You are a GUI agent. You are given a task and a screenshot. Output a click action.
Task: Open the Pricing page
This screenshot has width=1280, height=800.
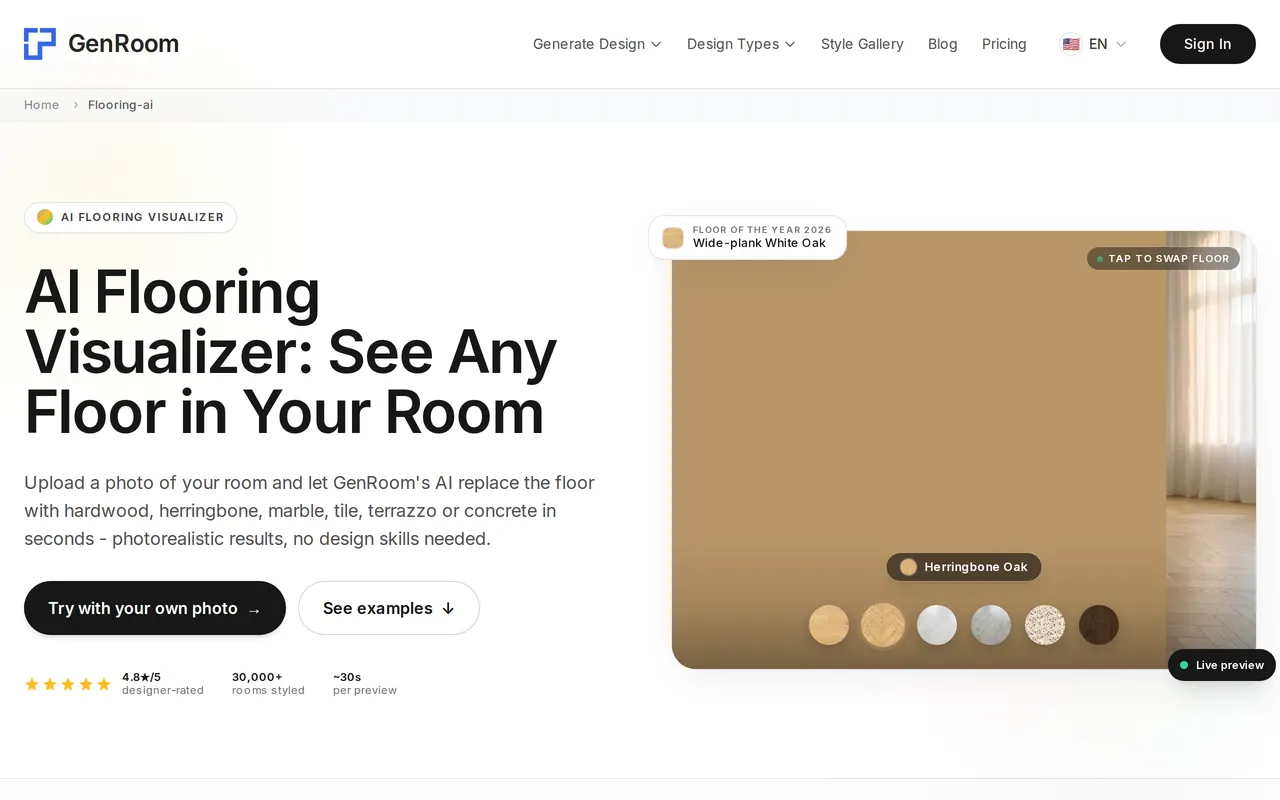pos(1004,44)
